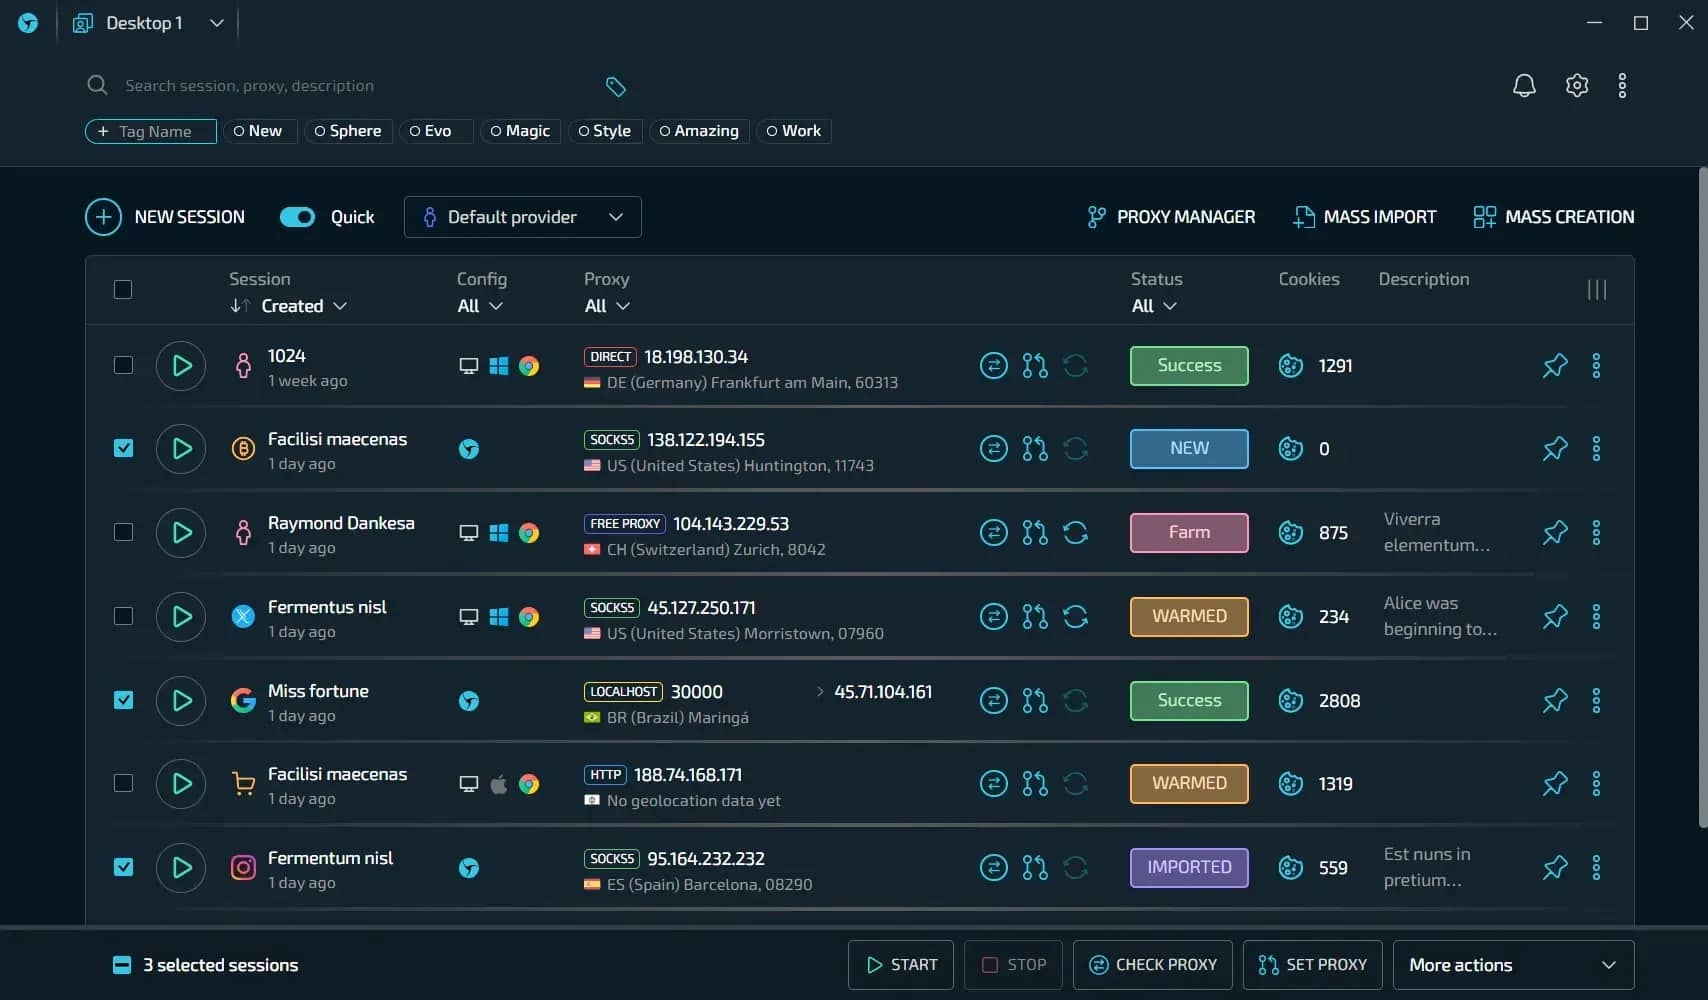Viewport: 1708px width, 1000px height.
Task: Click the MASS IMPORT button
Action: (x=1365, y=217)
